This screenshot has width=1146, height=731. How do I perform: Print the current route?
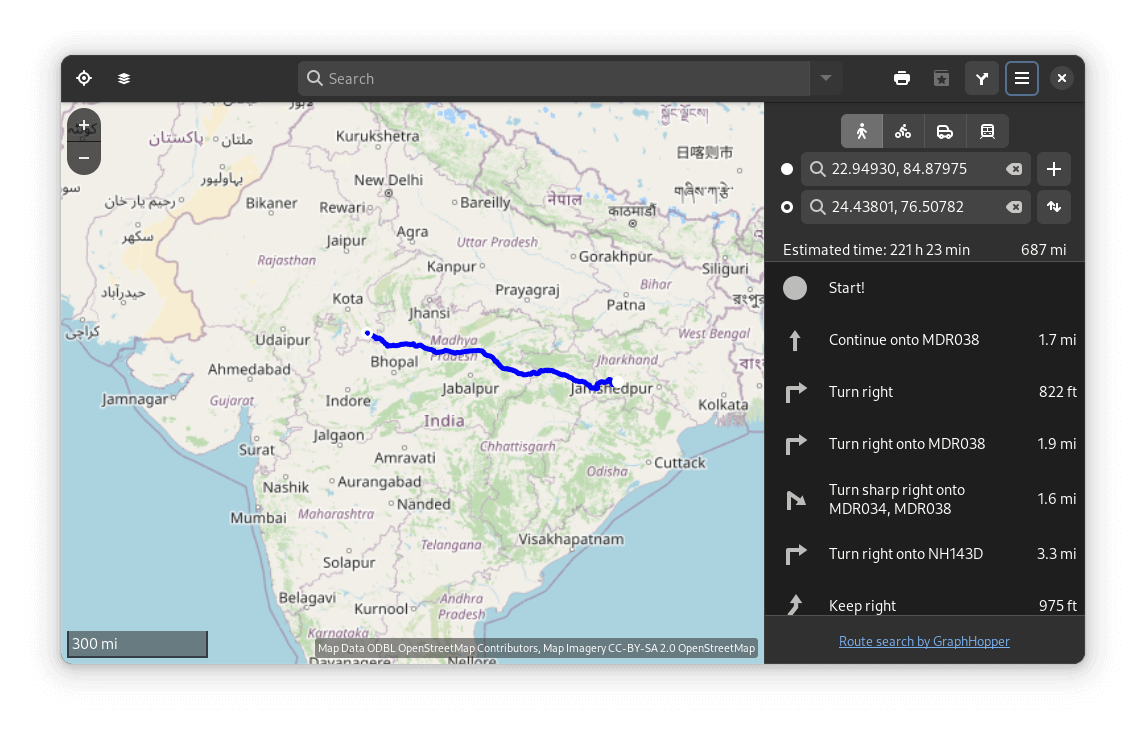[x=901, y=77]
